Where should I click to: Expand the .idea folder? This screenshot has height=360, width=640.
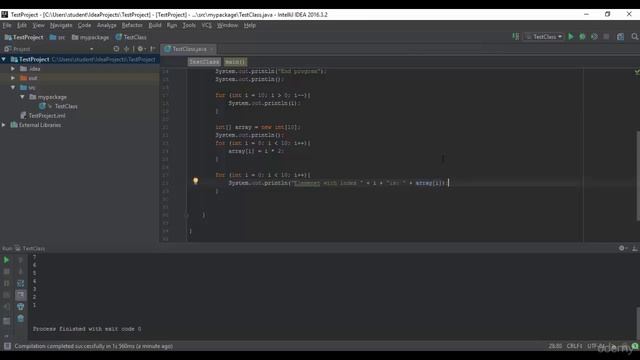click(13, 69)
